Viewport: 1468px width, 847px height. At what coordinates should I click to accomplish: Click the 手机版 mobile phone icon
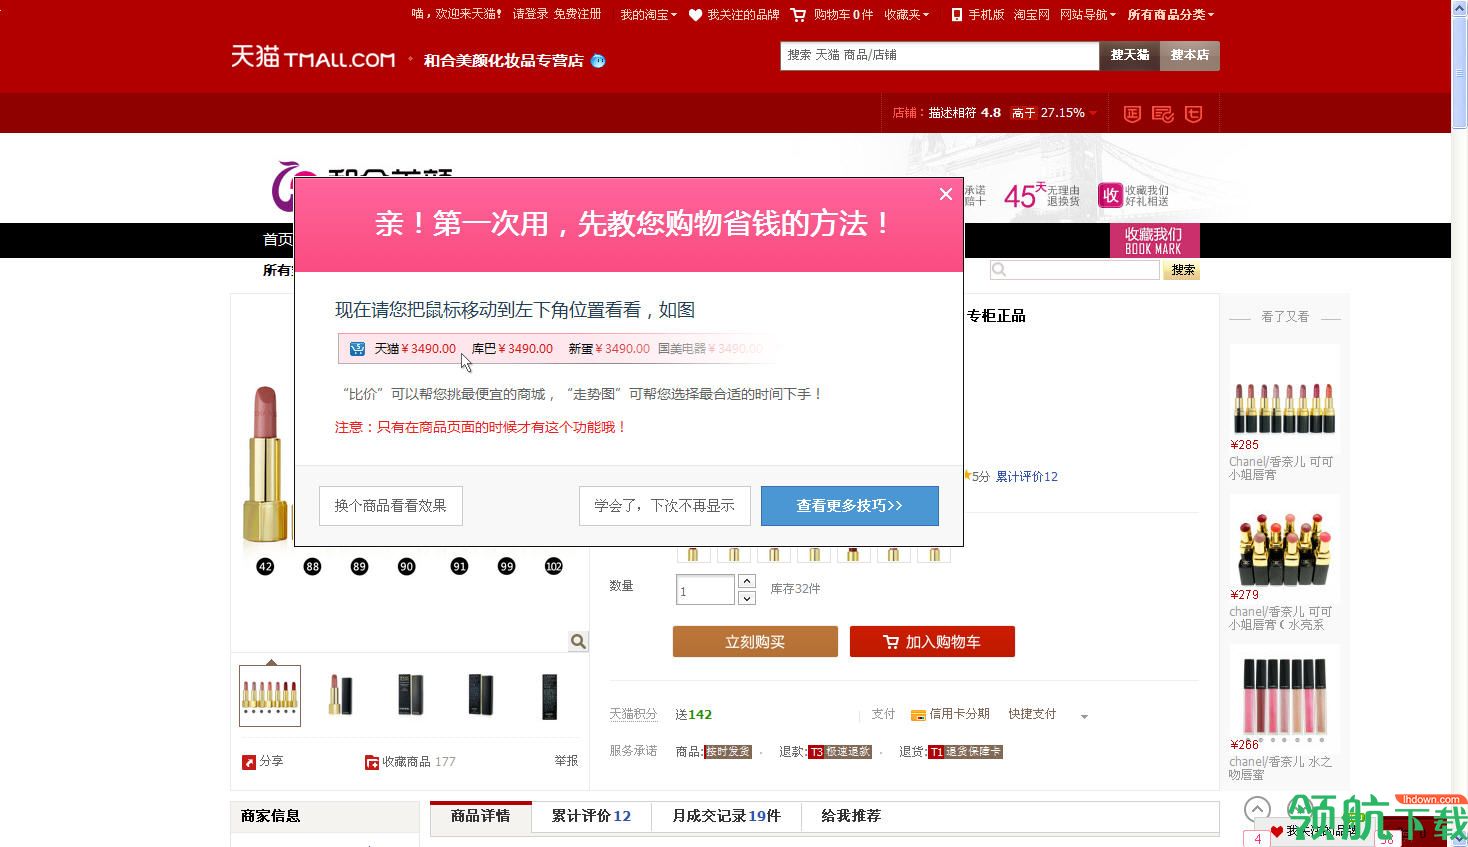point(957,15)
